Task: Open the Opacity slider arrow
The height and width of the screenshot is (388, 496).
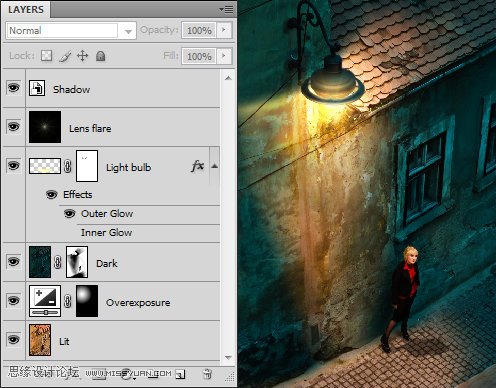Action: 224,30
